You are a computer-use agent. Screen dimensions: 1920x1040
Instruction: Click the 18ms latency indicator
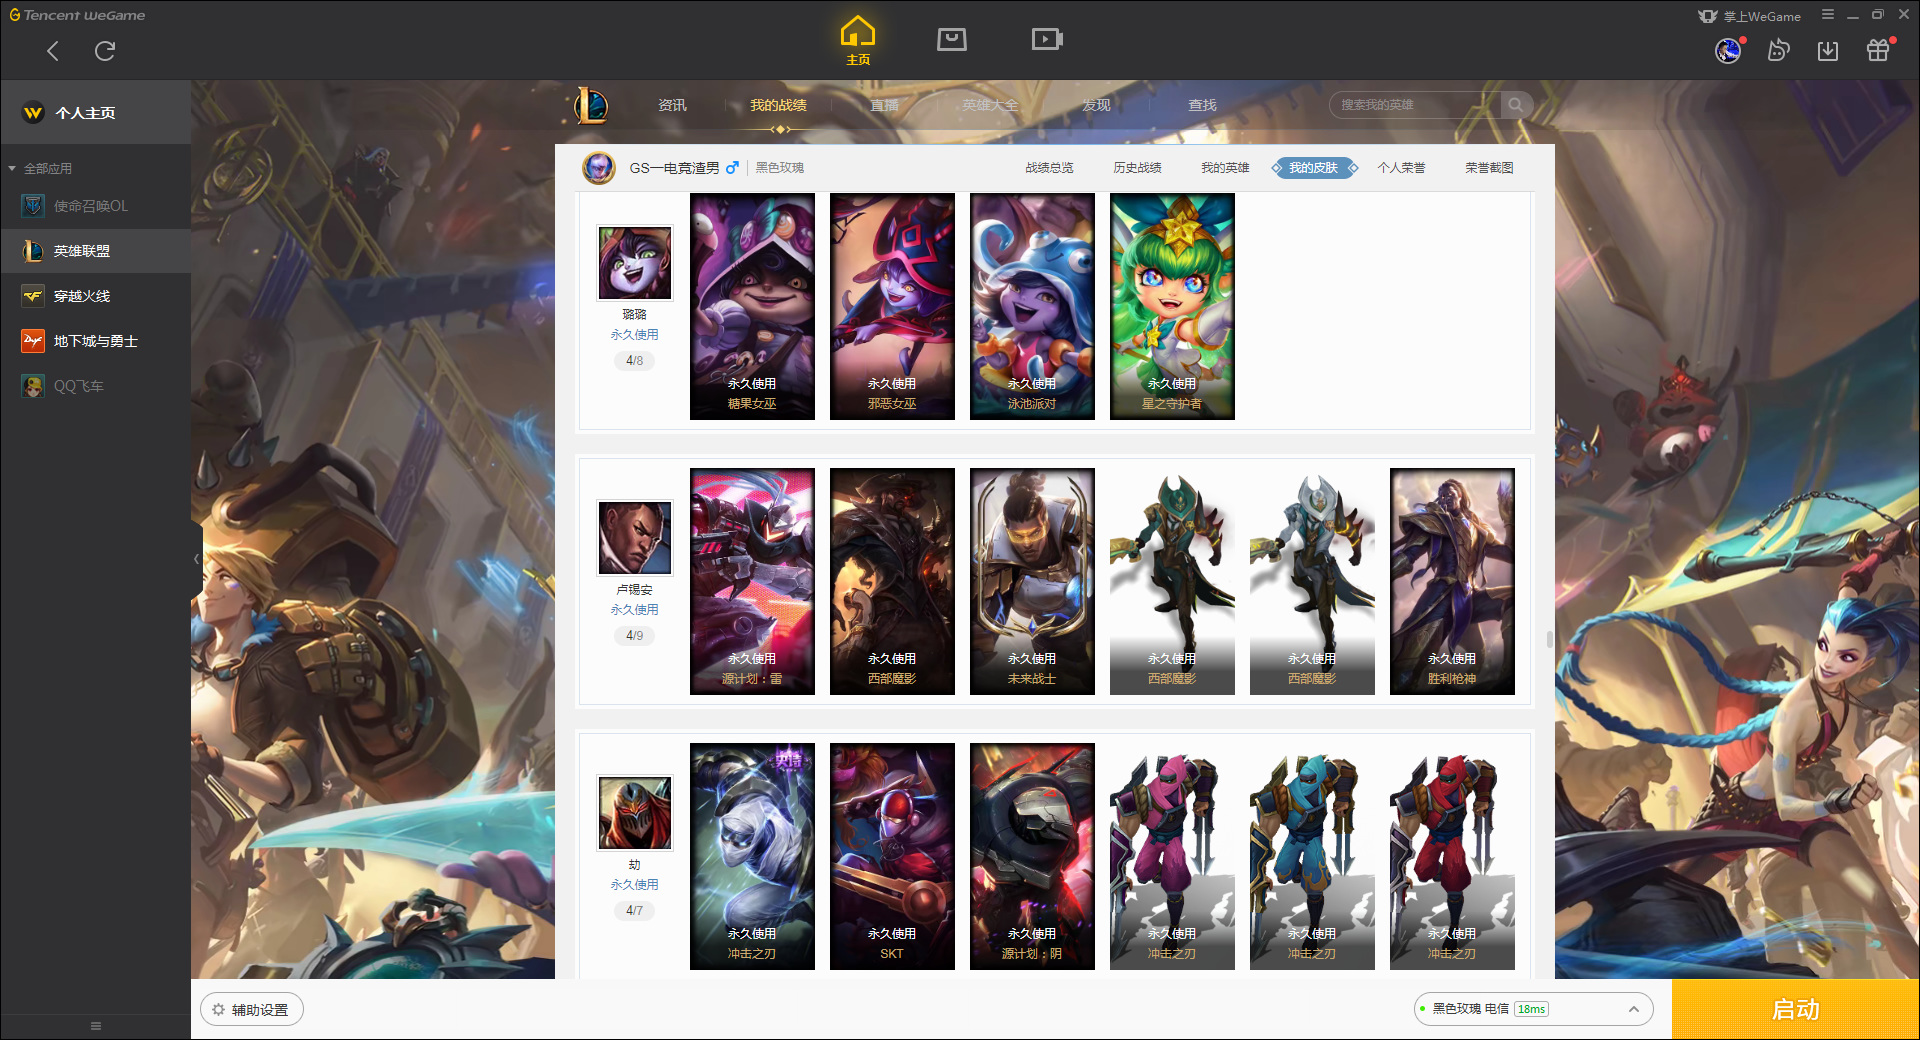1531,1009
